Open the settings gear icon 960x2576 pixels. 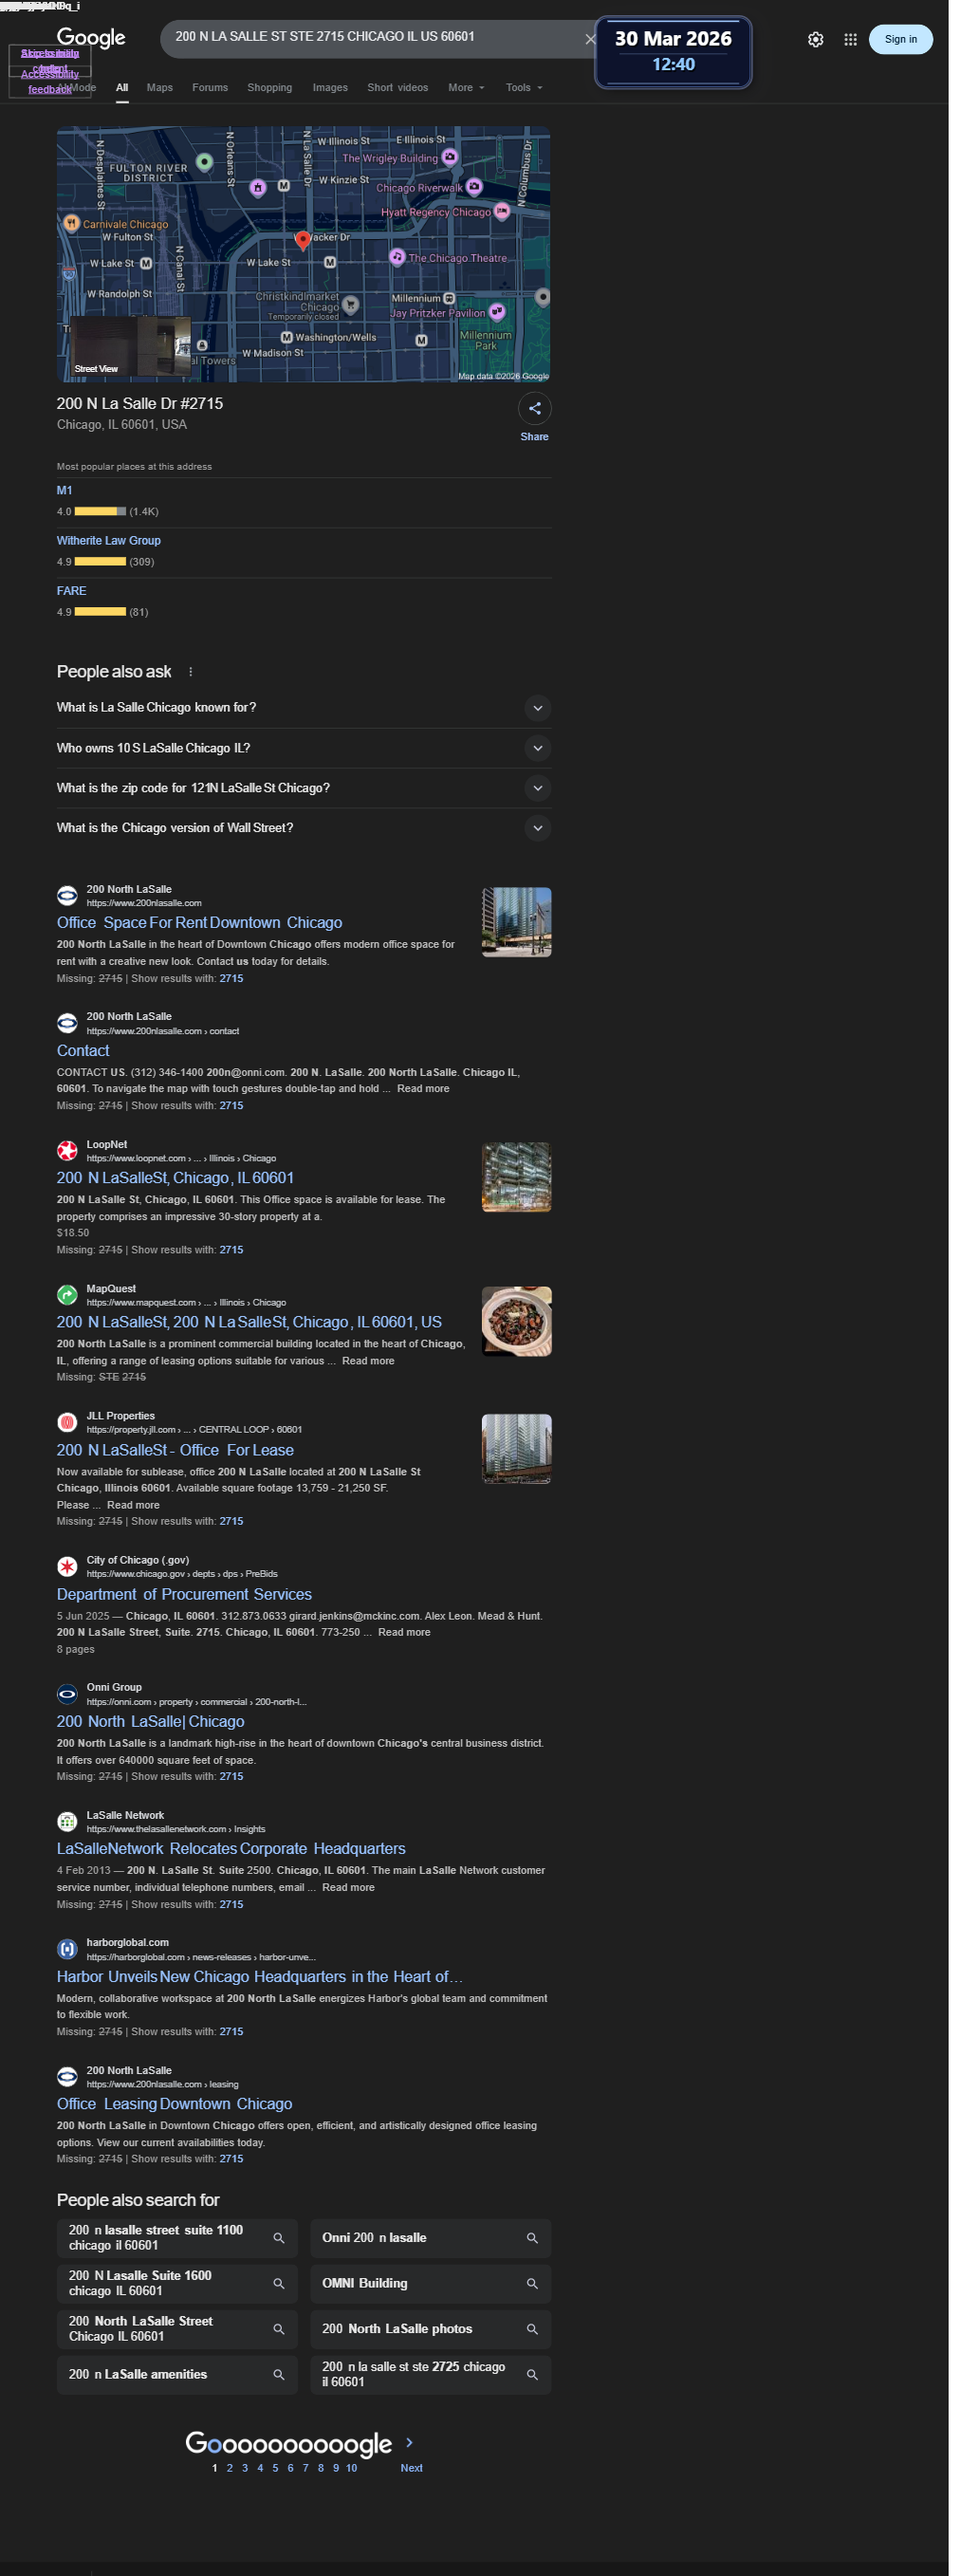(x=815, y=39)
